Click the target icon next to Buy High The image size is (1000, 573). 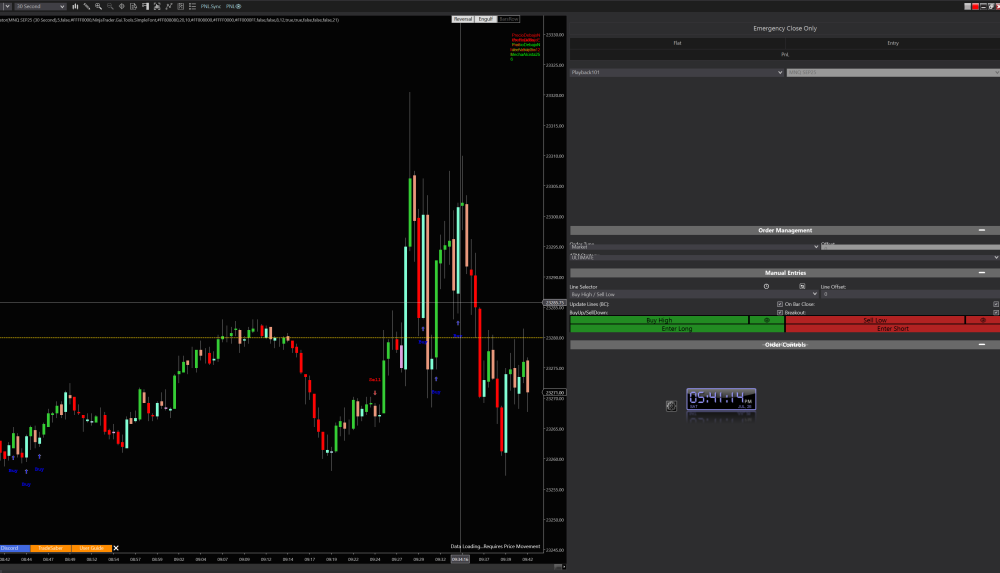click(767, 320)
